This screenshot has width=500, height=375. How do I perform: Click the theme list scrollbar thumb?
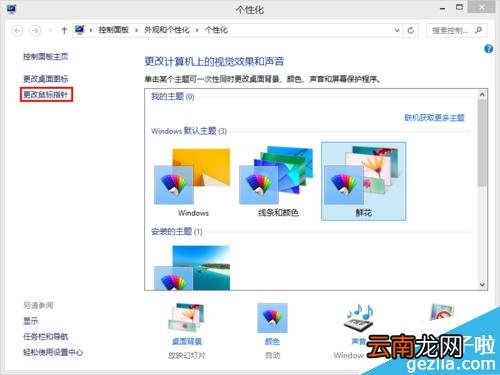click(482, 143)
